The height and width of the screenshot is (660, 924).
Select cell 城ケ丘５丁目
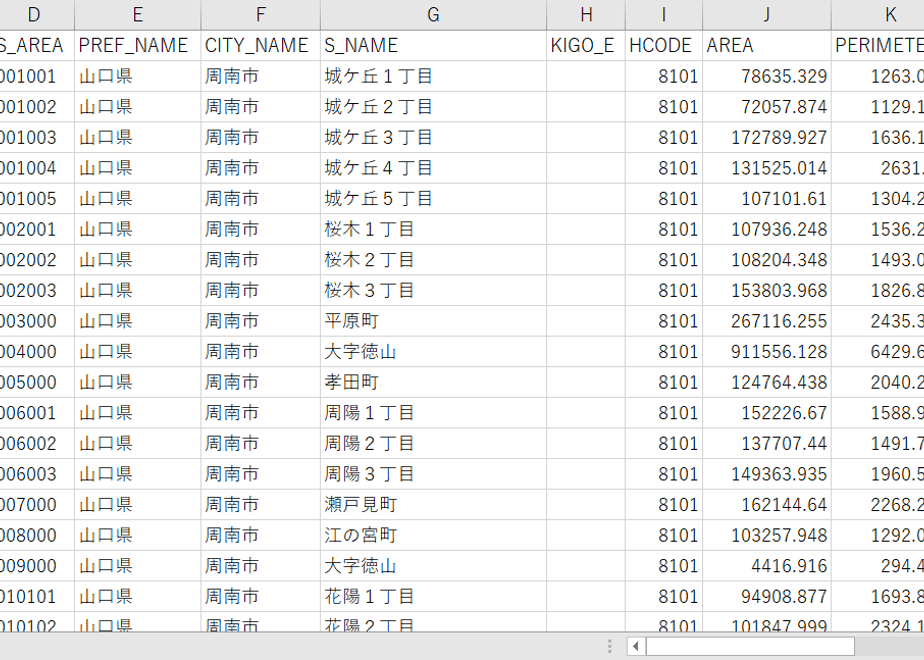coord(433,199)
